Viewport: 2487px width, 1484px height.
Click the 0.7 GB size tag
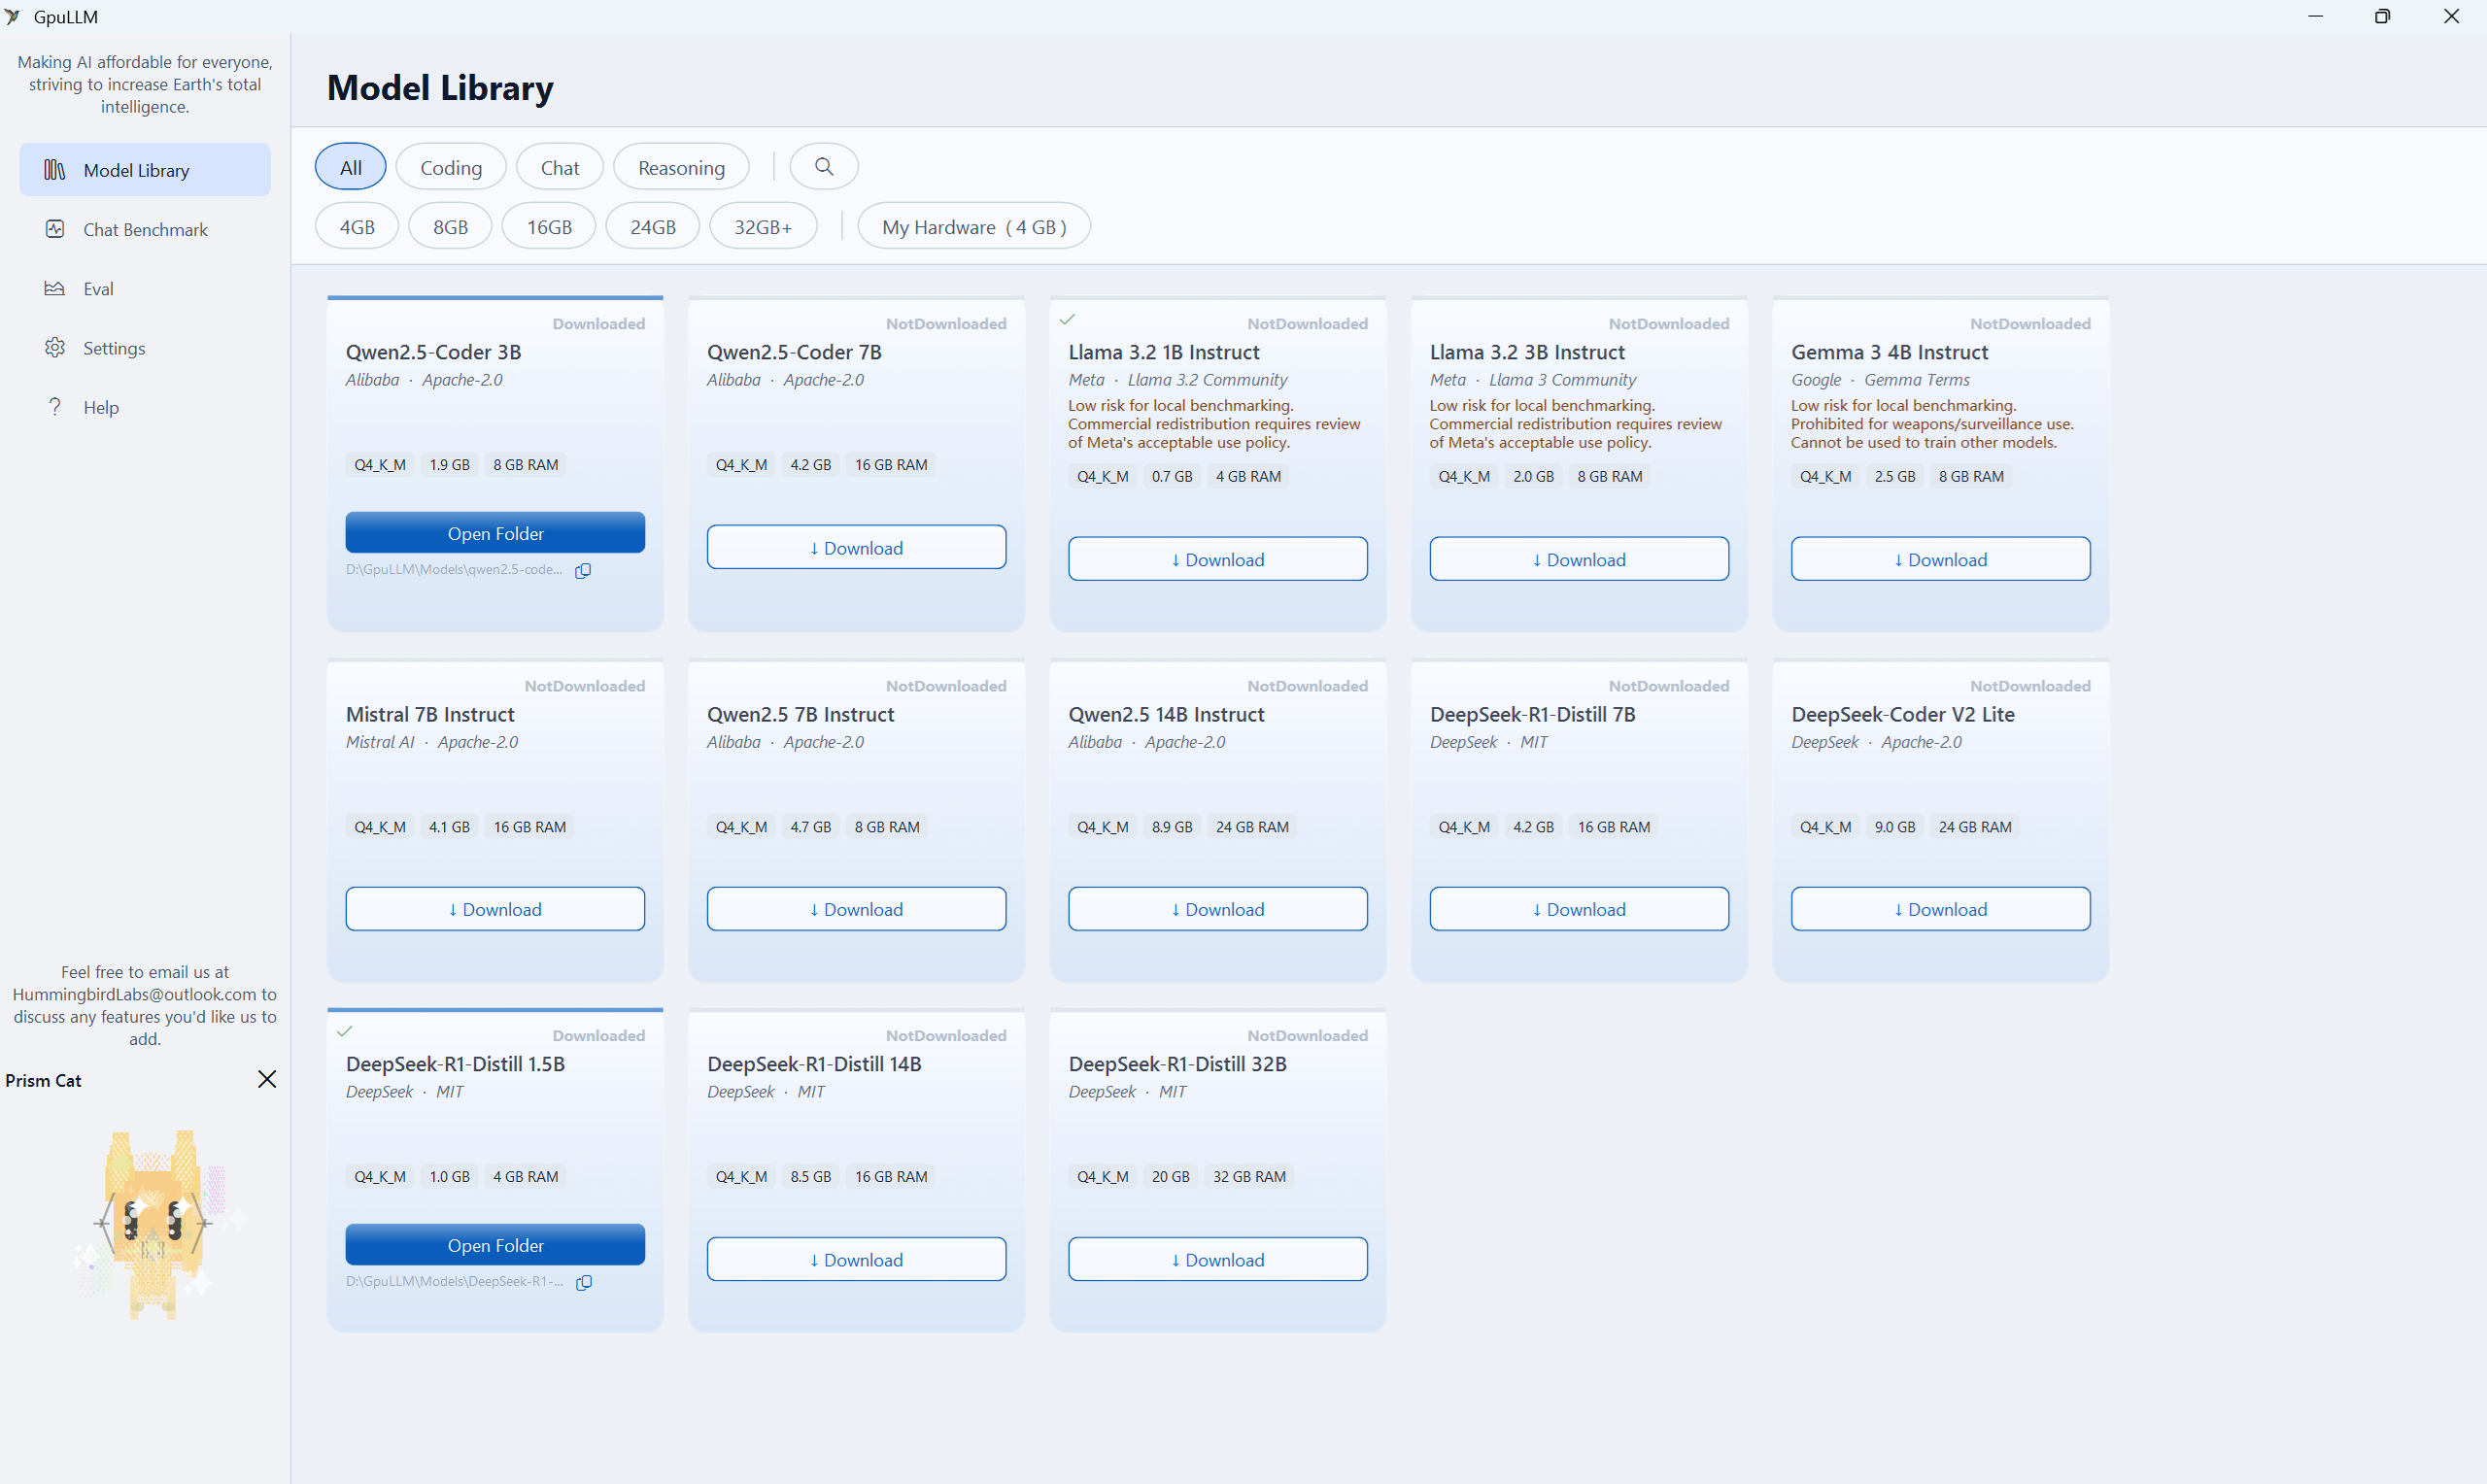tap(1171, 476)
